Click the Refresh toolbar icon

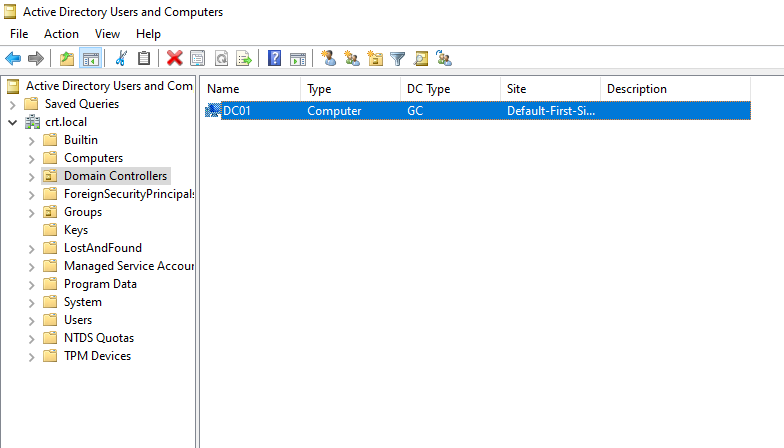click(221, 58)
